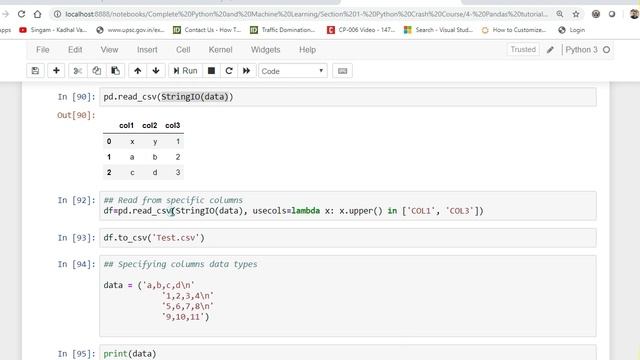This screenshot has width=640, height=360.
Task: Open the Cell menu
Action: pyautogui.click(x=183, y=50)
